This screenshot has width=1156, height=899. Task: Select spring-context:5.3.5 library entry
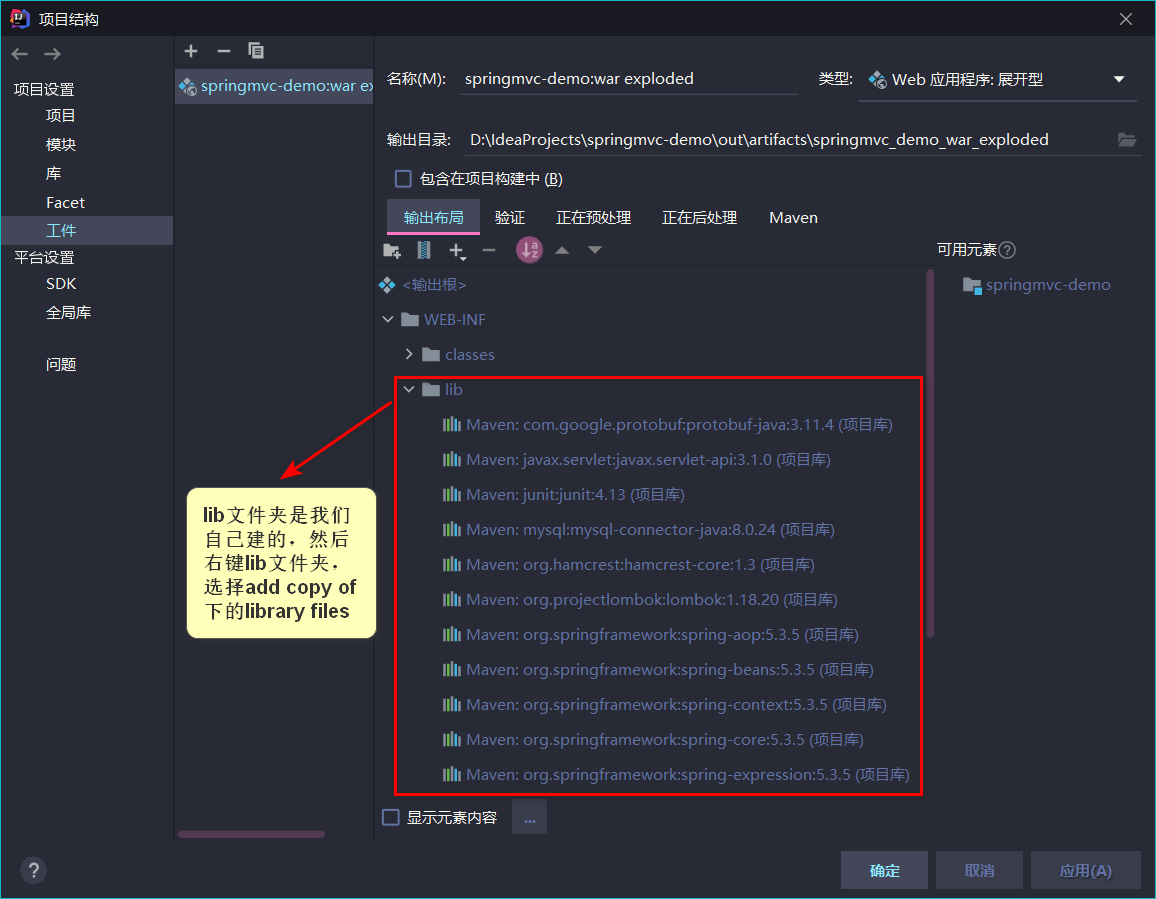[664, 705]
